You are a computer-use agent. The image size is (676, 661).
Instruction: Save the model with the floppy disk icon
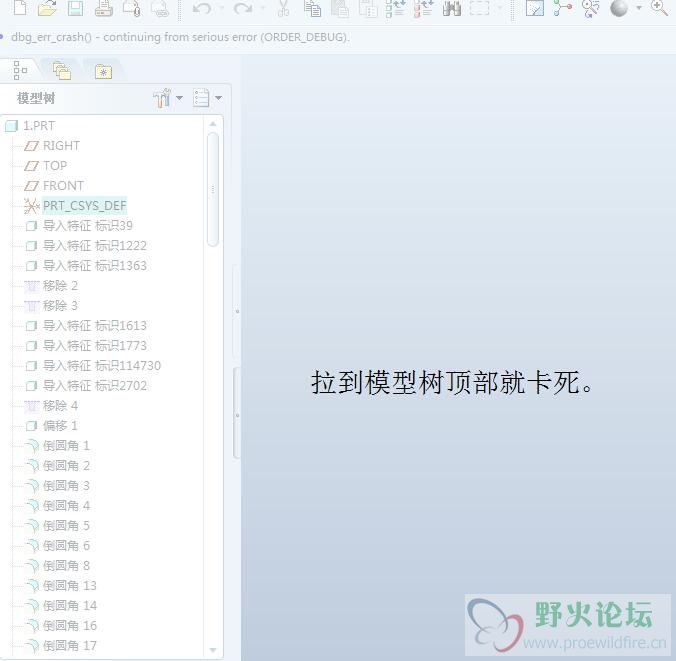point(75,8)
